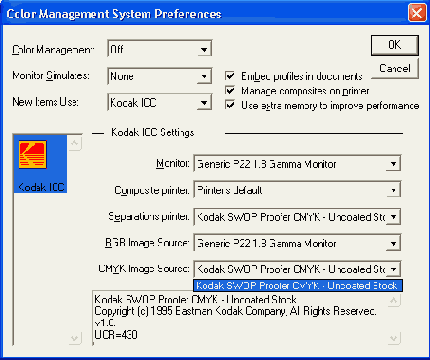This screenshot has height=360, width=430.
Task: Click description box scroll down arrow
Action: point(394,339)
